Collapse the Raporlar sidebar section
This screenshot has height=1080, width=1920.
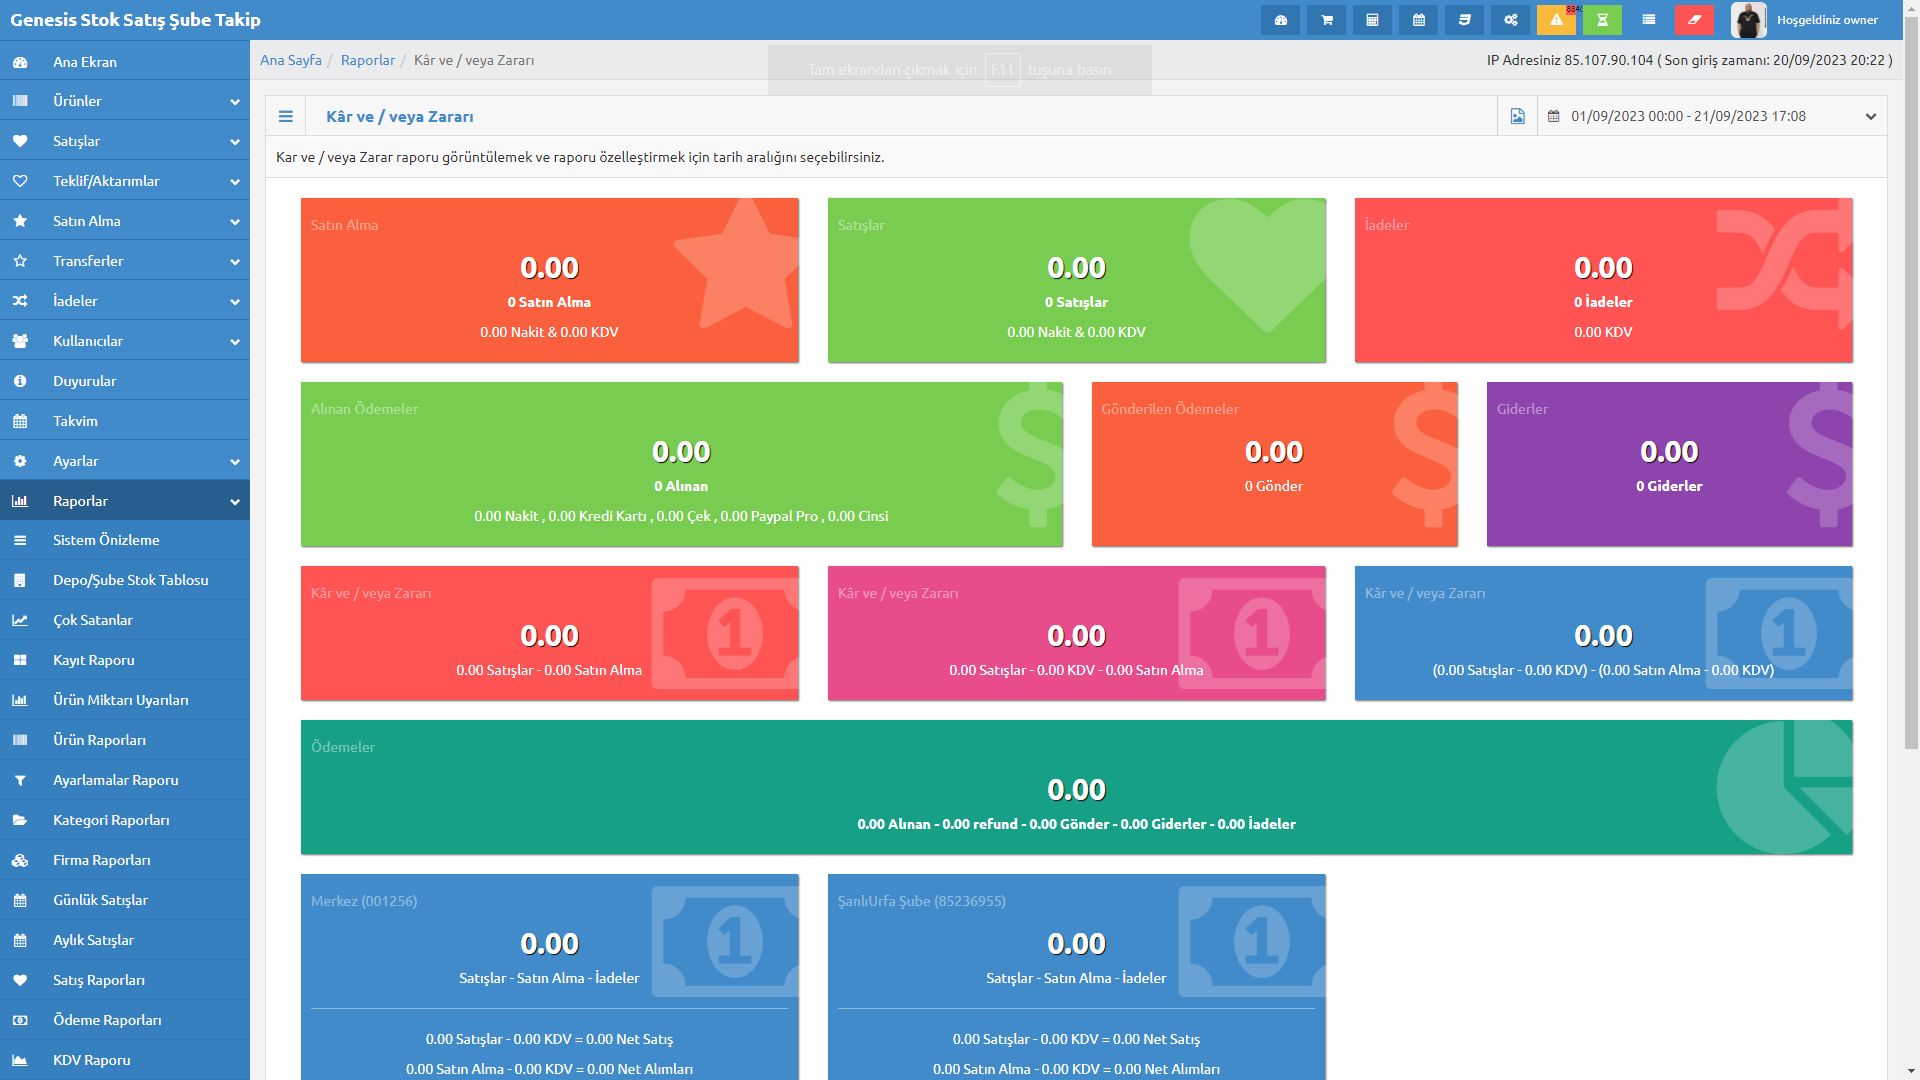(x=124, y=501)
